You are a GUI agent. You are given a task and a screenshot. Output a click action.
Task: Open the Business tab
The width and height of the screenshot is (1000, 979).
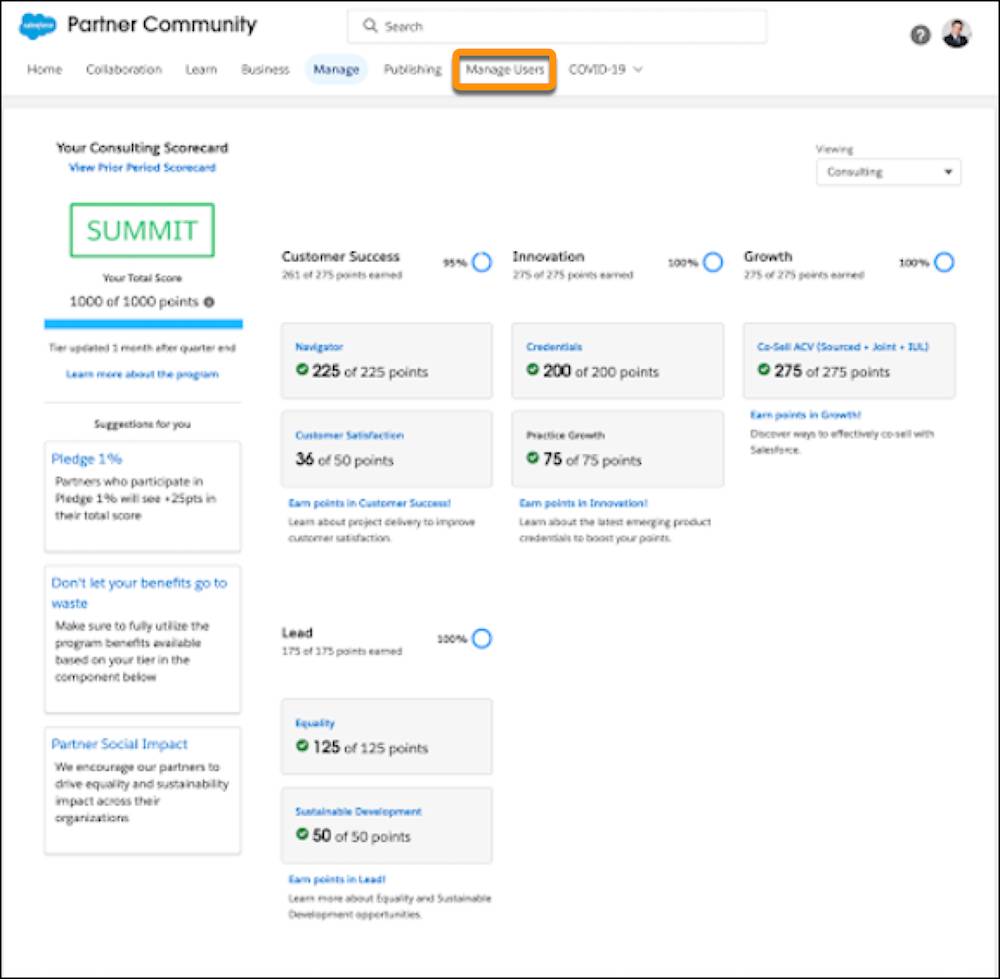coord(265,70)
